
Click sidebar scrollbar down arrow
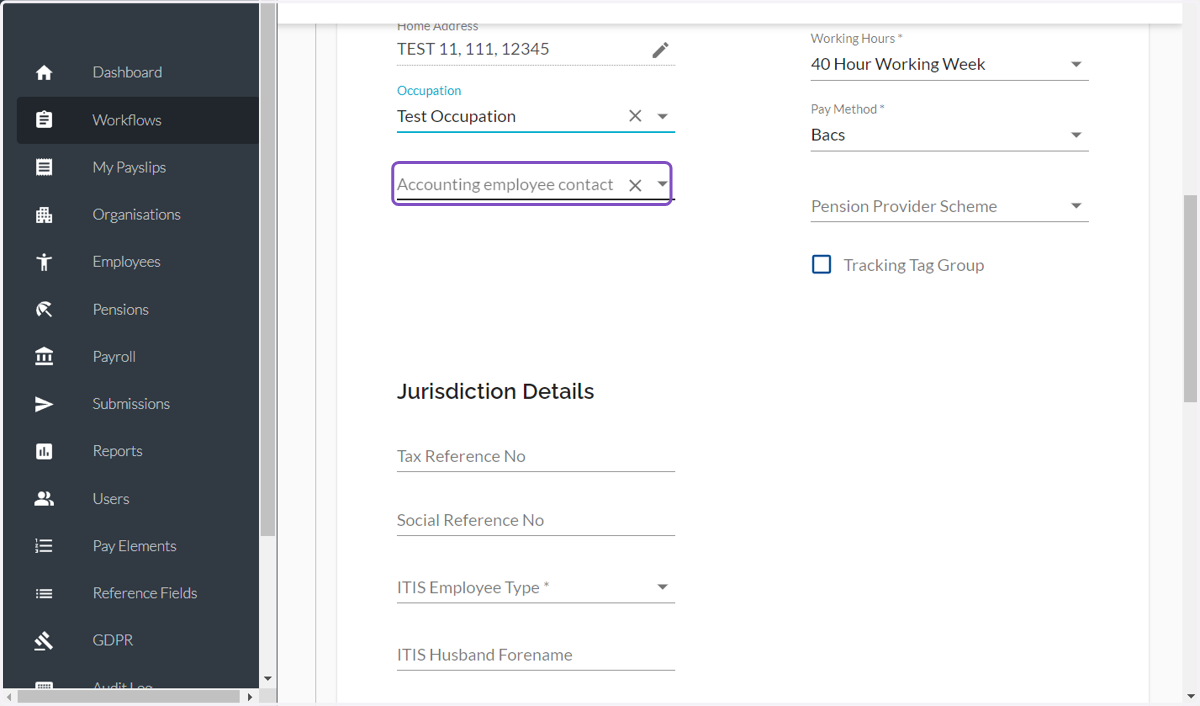click(267, 679)
